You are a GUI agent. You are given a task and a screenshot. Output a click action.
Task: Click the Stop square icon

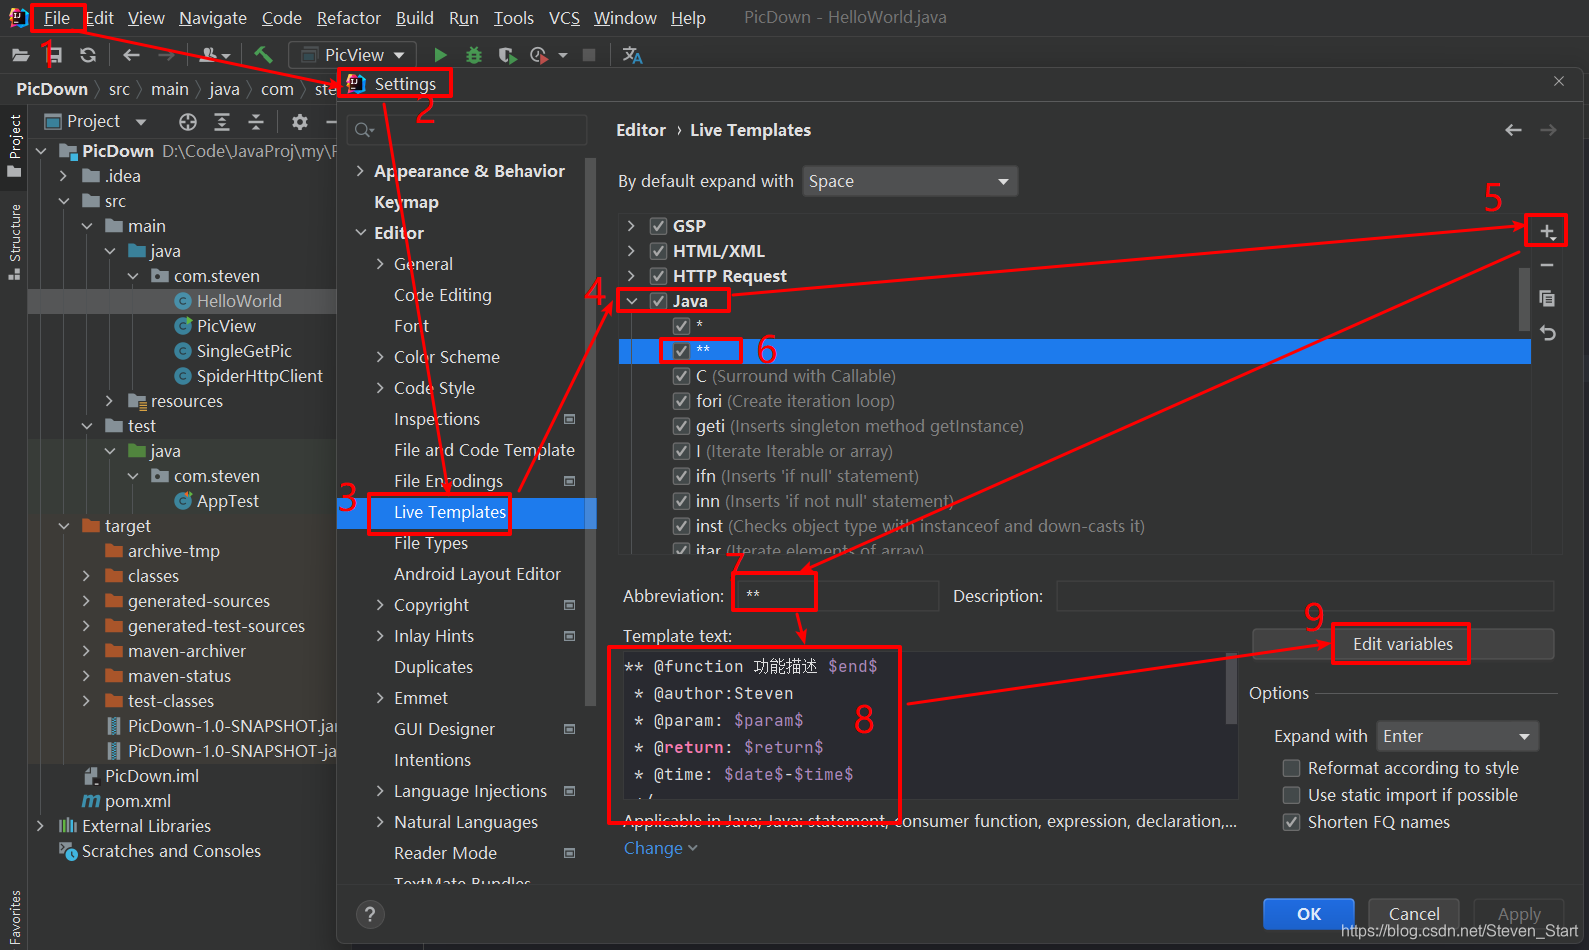[x=589, y=55]
